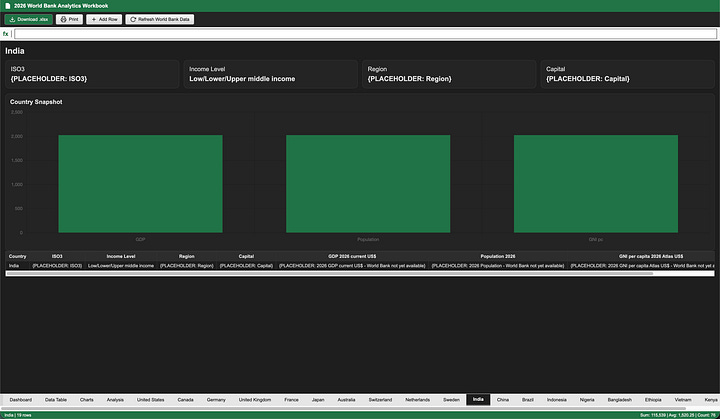Click the table's horizontal scrollbar
This screenshot has width=720, height=419.
coord(329,273)
